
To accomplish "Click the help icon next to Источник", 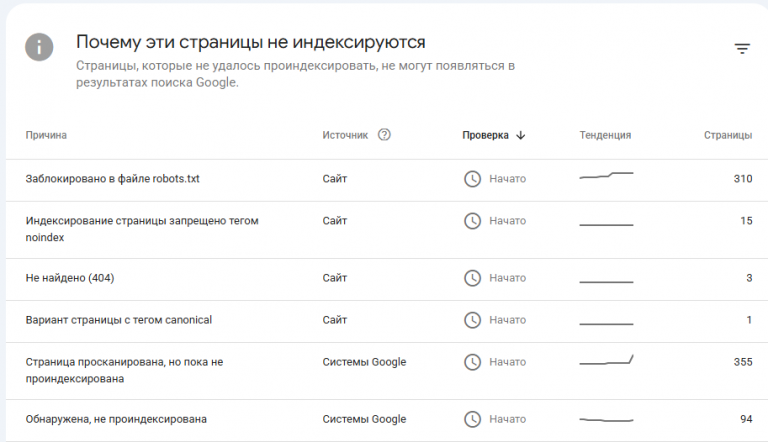I will [384, 135].
